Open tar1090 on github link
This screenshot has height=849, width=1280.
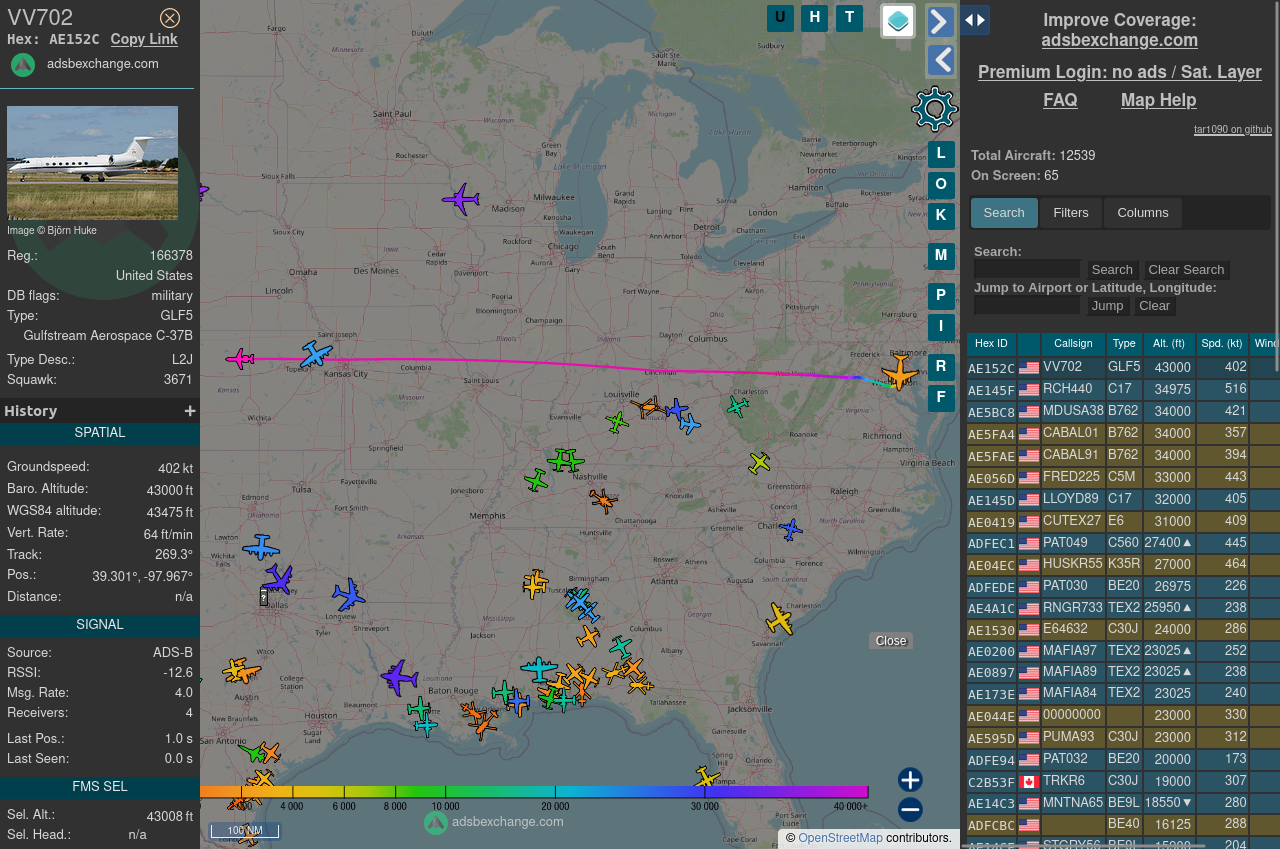(x=1233, y=130)
